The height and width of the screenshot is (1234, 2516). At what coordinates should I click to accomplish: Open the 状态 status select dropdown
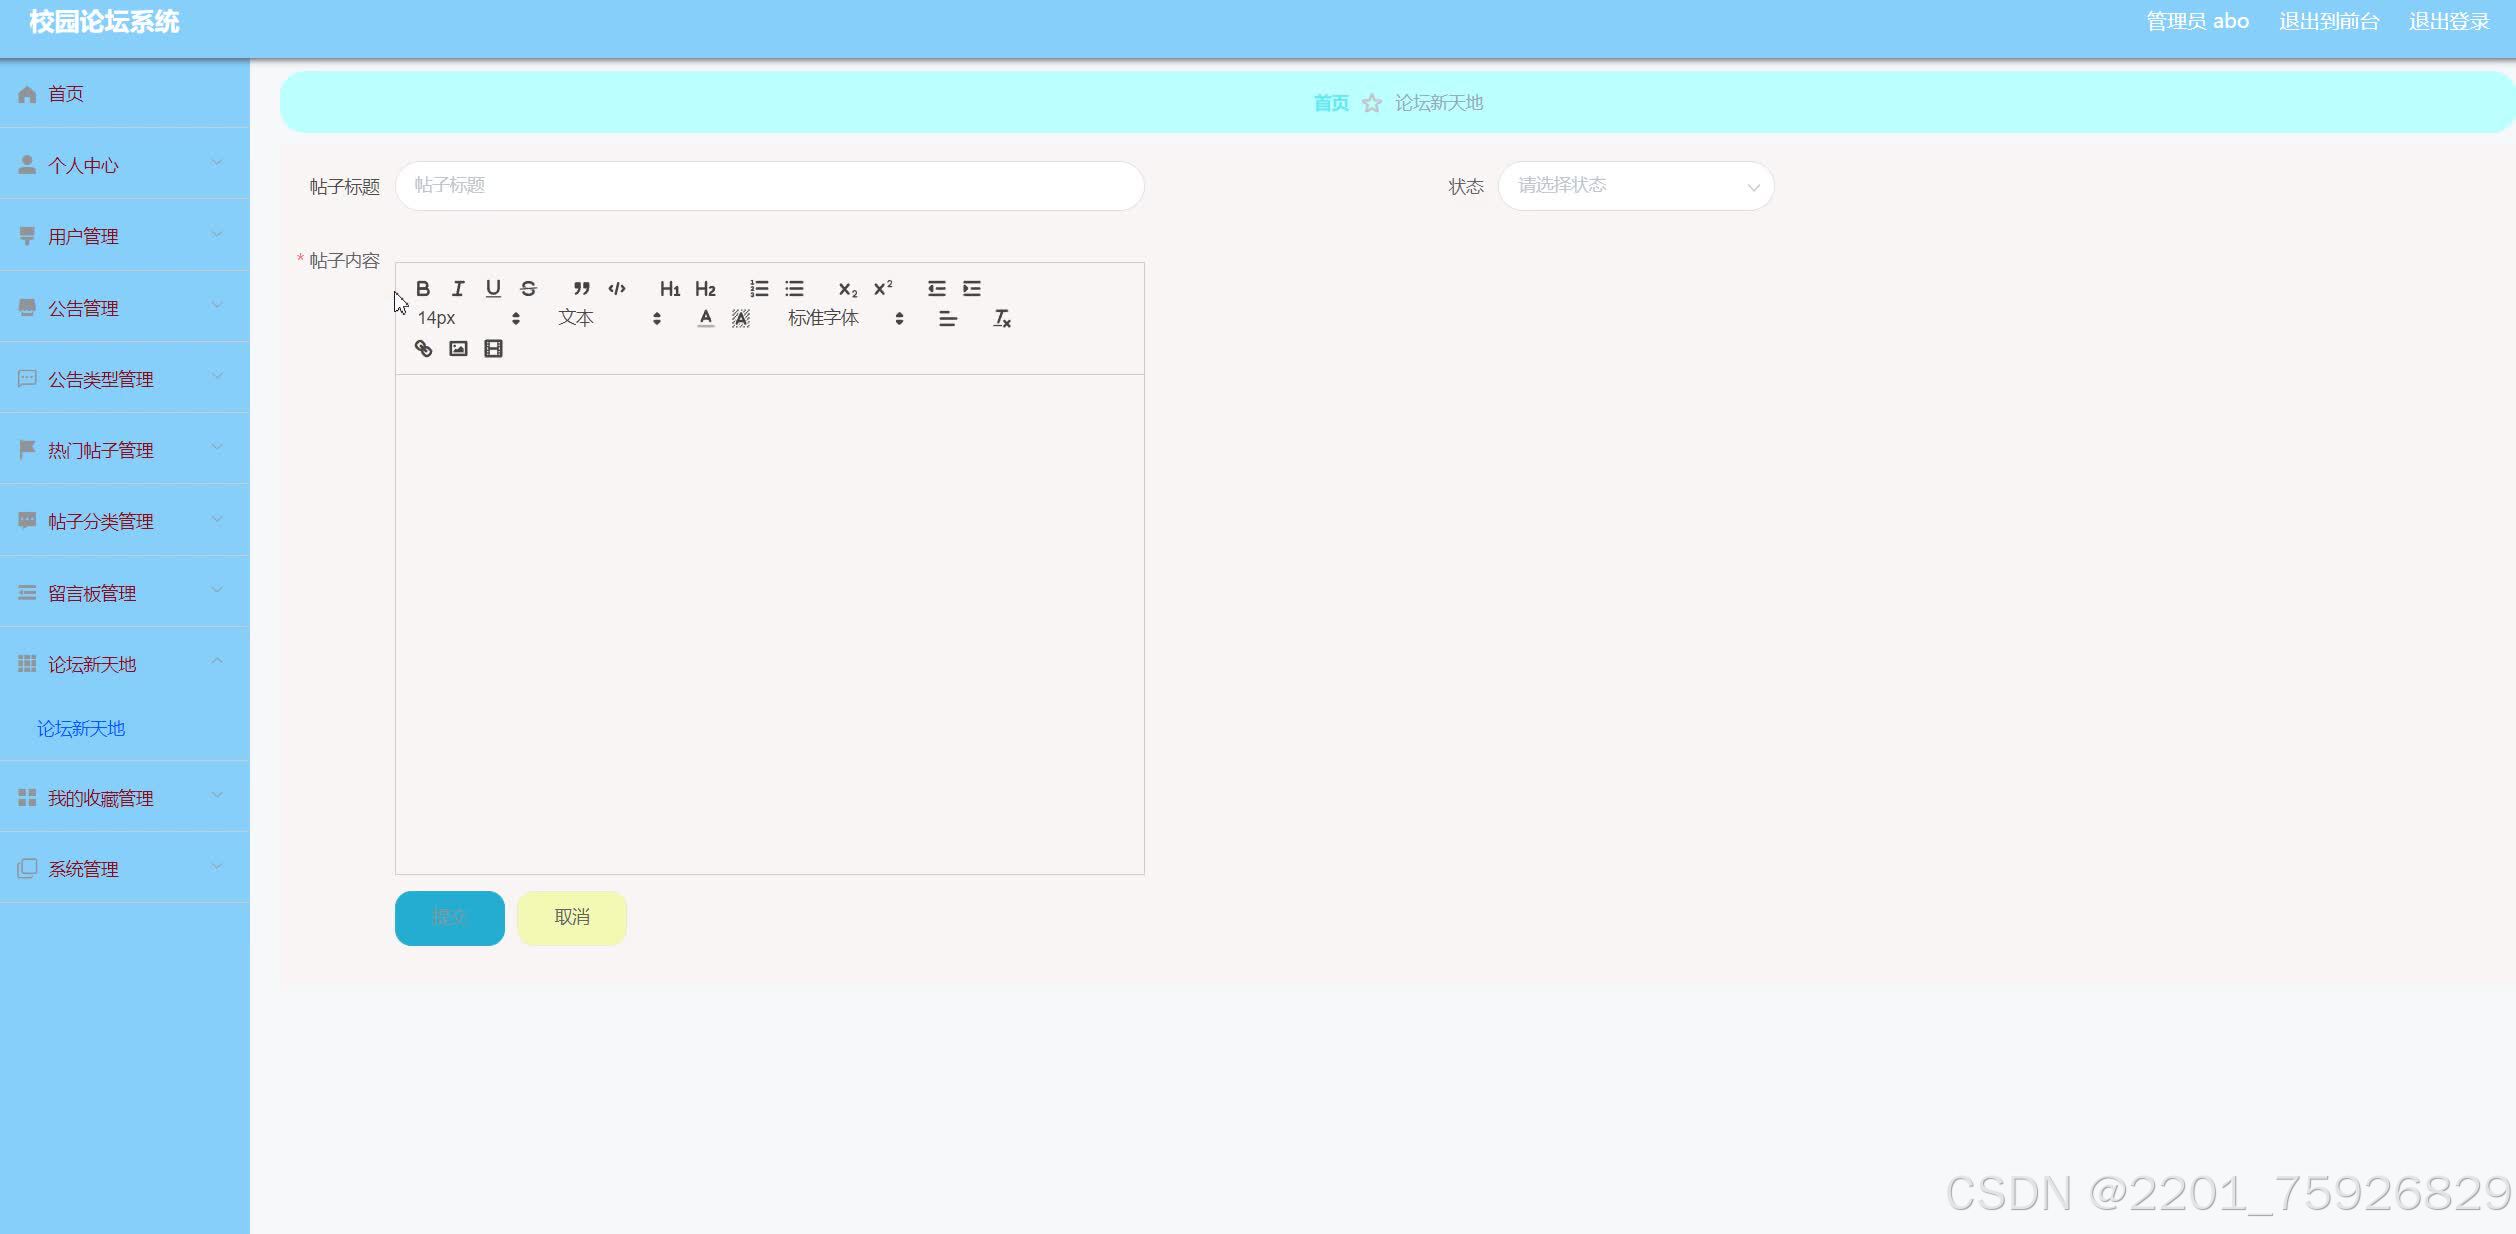pos(1635,186)
